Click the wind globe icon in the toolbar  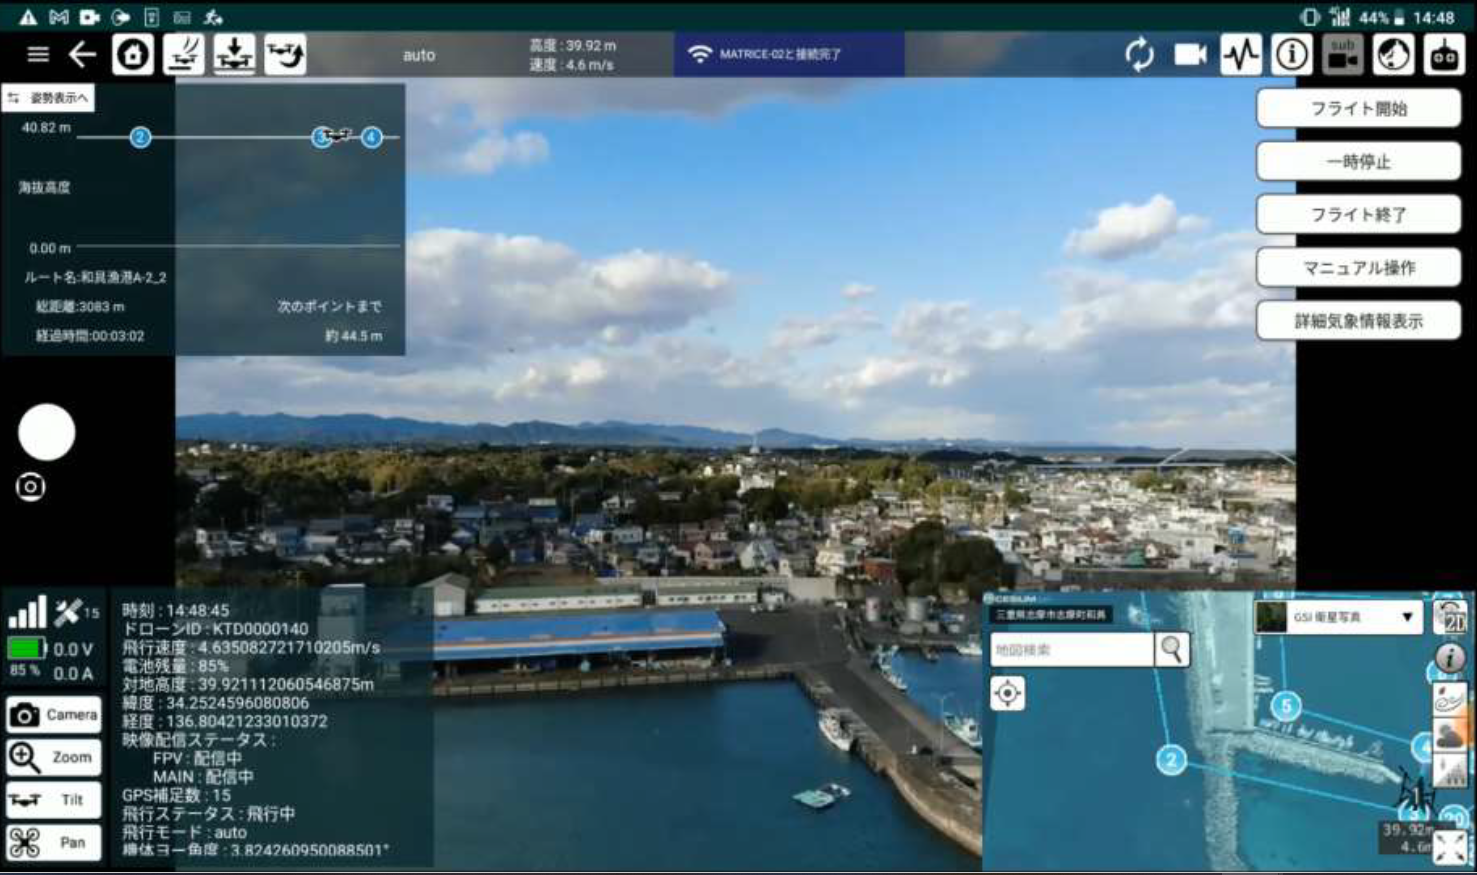point(1393,54)
